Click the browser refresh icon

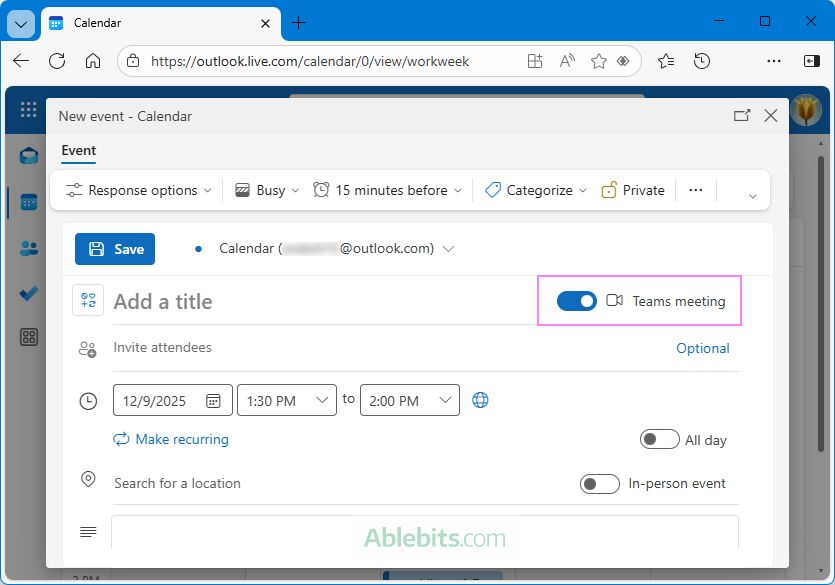pos(57,61)
